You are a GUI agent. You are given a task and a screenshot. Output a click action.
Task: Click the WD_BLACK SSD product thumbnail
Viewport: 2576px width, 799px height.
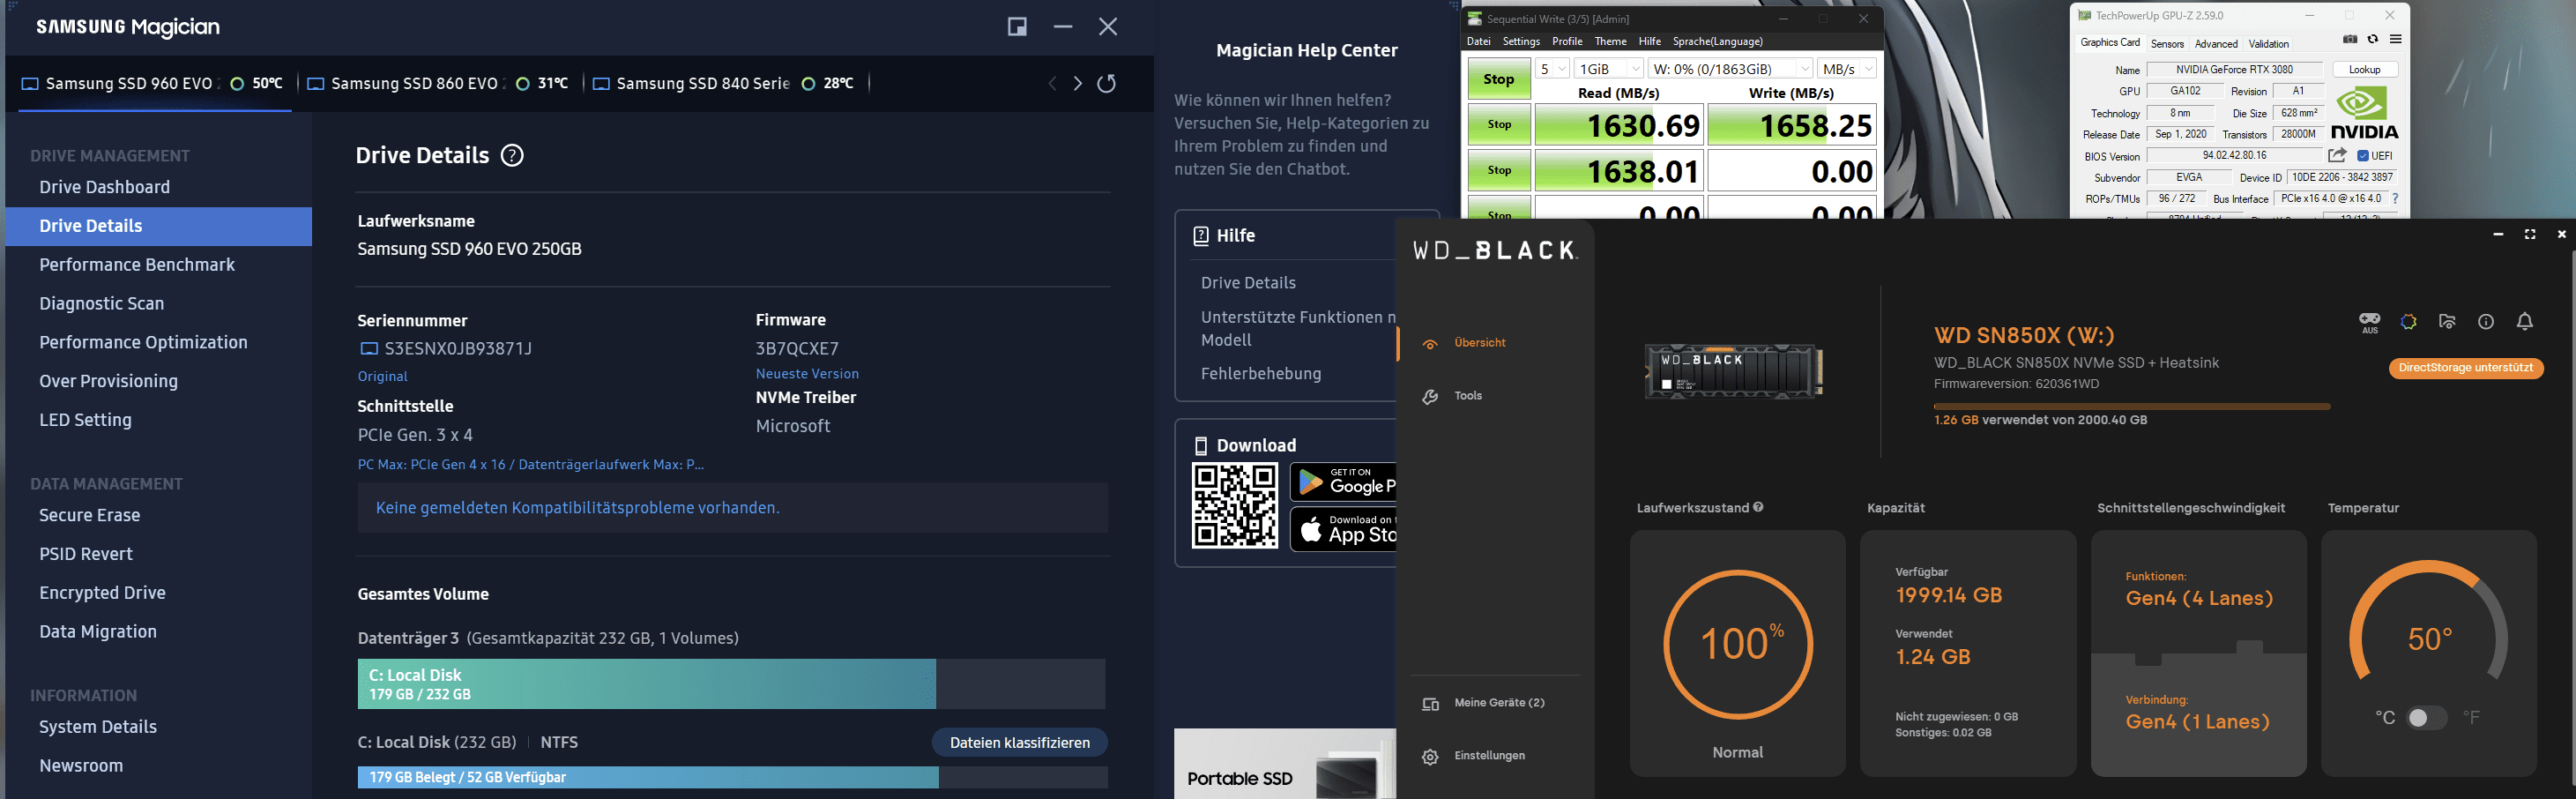tap(1733, 372)
